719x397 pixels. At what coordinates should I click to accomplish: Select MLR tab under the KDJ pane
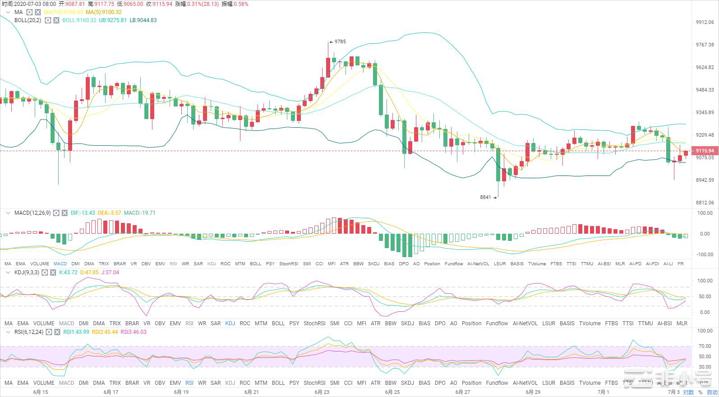(682, 323)
